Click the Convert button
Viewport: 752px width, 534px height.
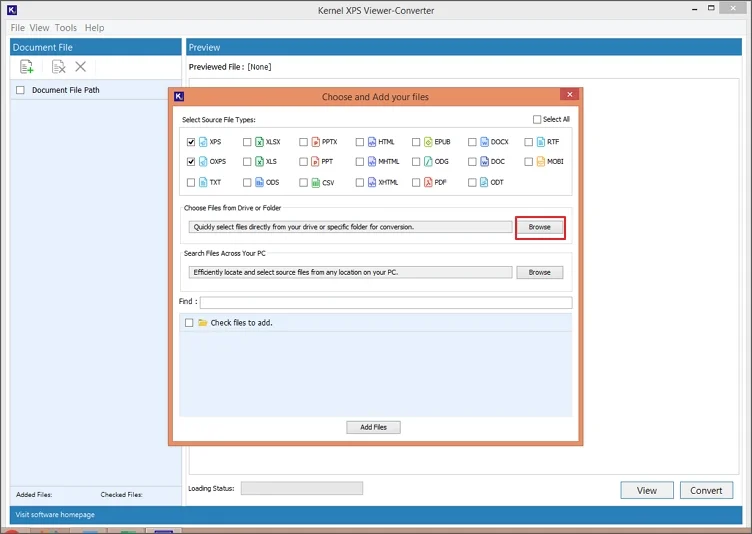706,490
